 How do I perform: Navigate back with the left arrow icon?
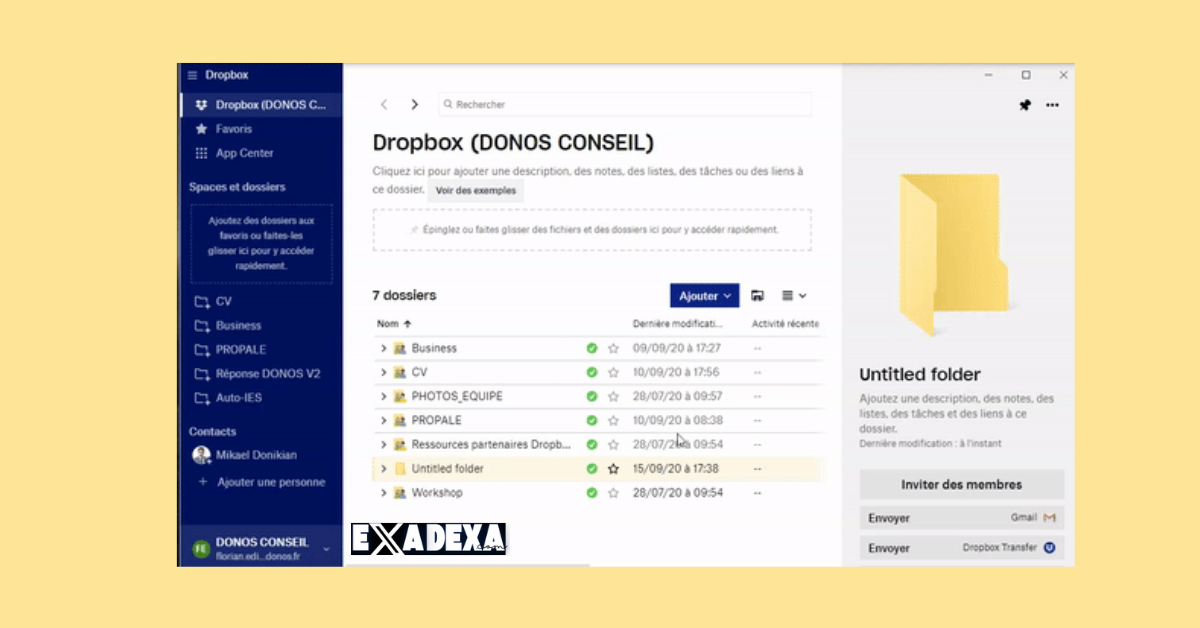tap(384, 104)
